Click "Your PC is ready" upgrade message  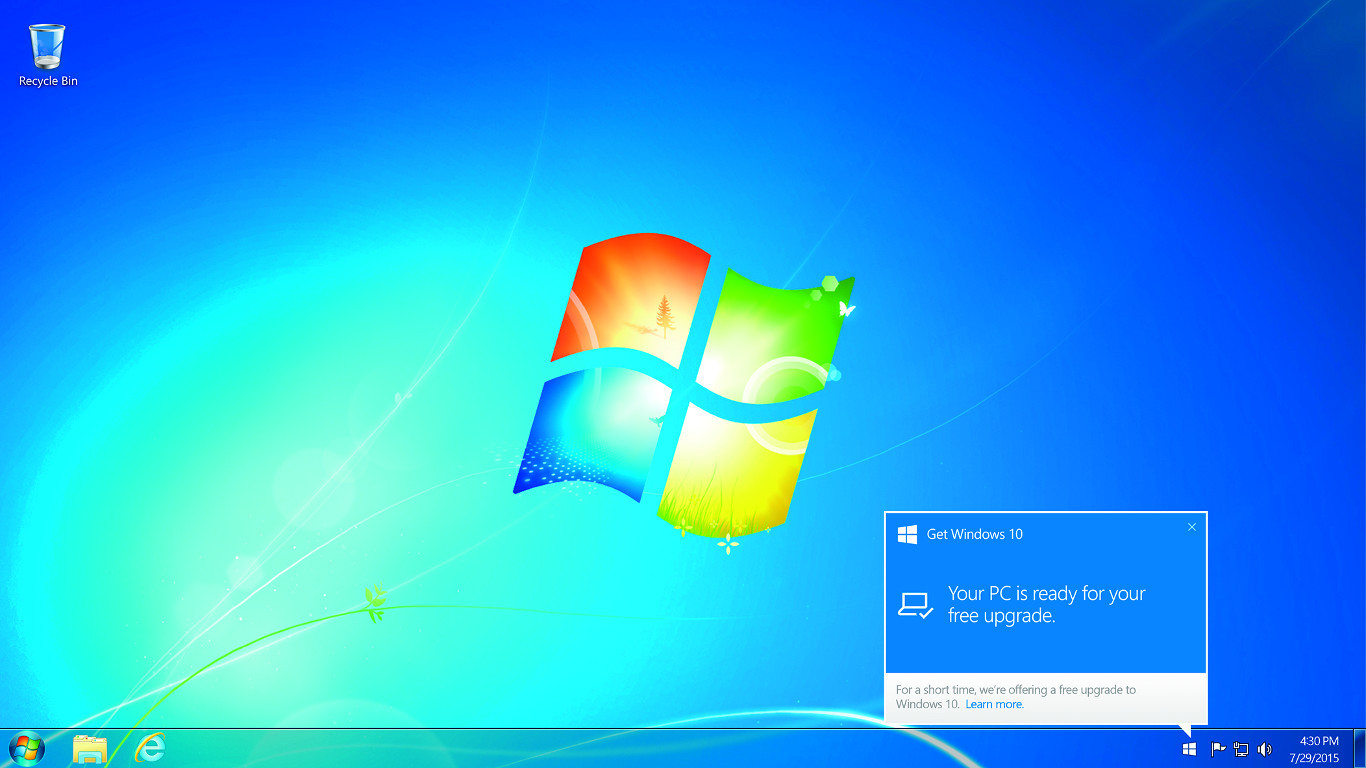click(1046, 605)
